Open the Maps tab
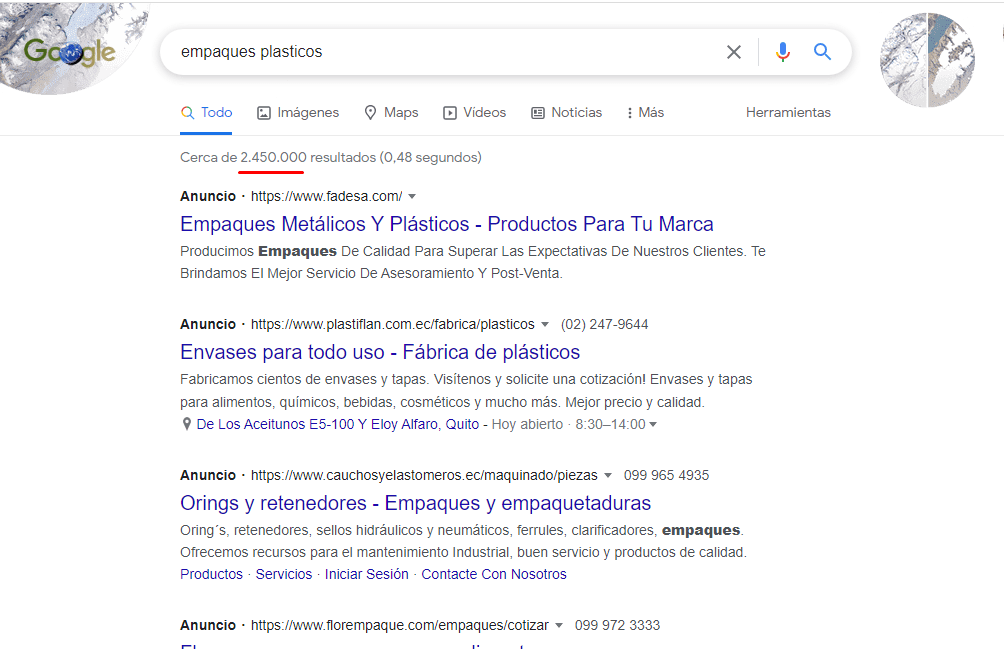Image resolution: width=1004 pixels, height=649 pixels. pyautogui.click(x=391, y=113)
